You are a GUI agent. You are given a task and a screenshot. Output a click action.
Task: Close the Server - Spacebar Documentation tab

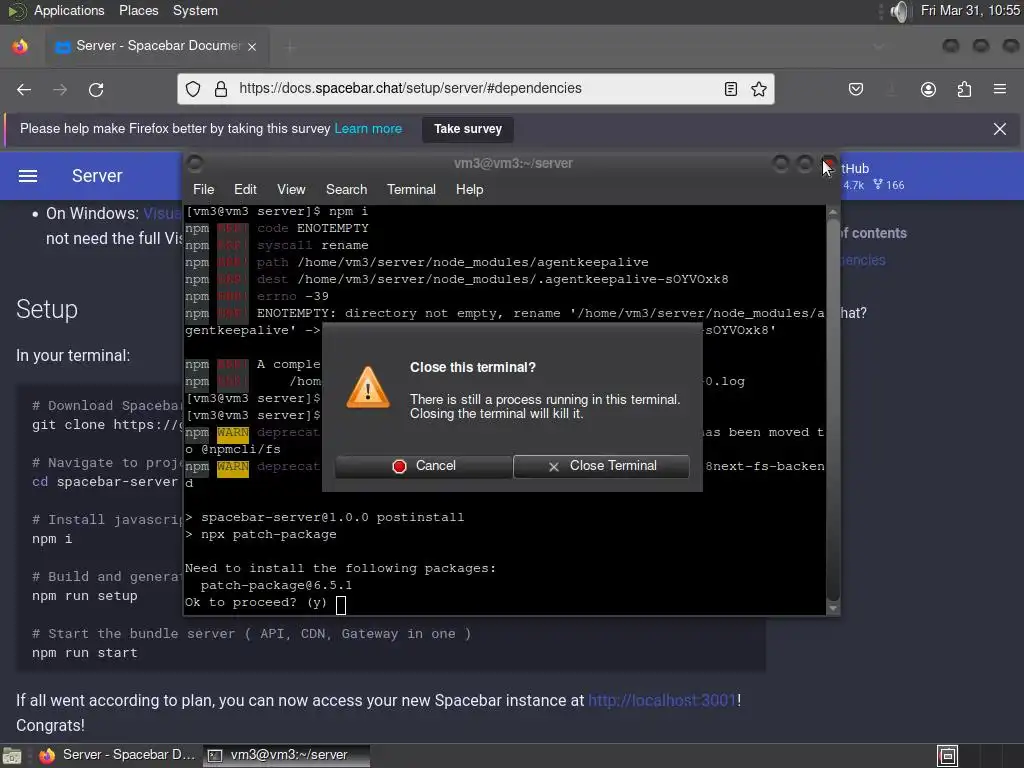click(x=252, y=46)
